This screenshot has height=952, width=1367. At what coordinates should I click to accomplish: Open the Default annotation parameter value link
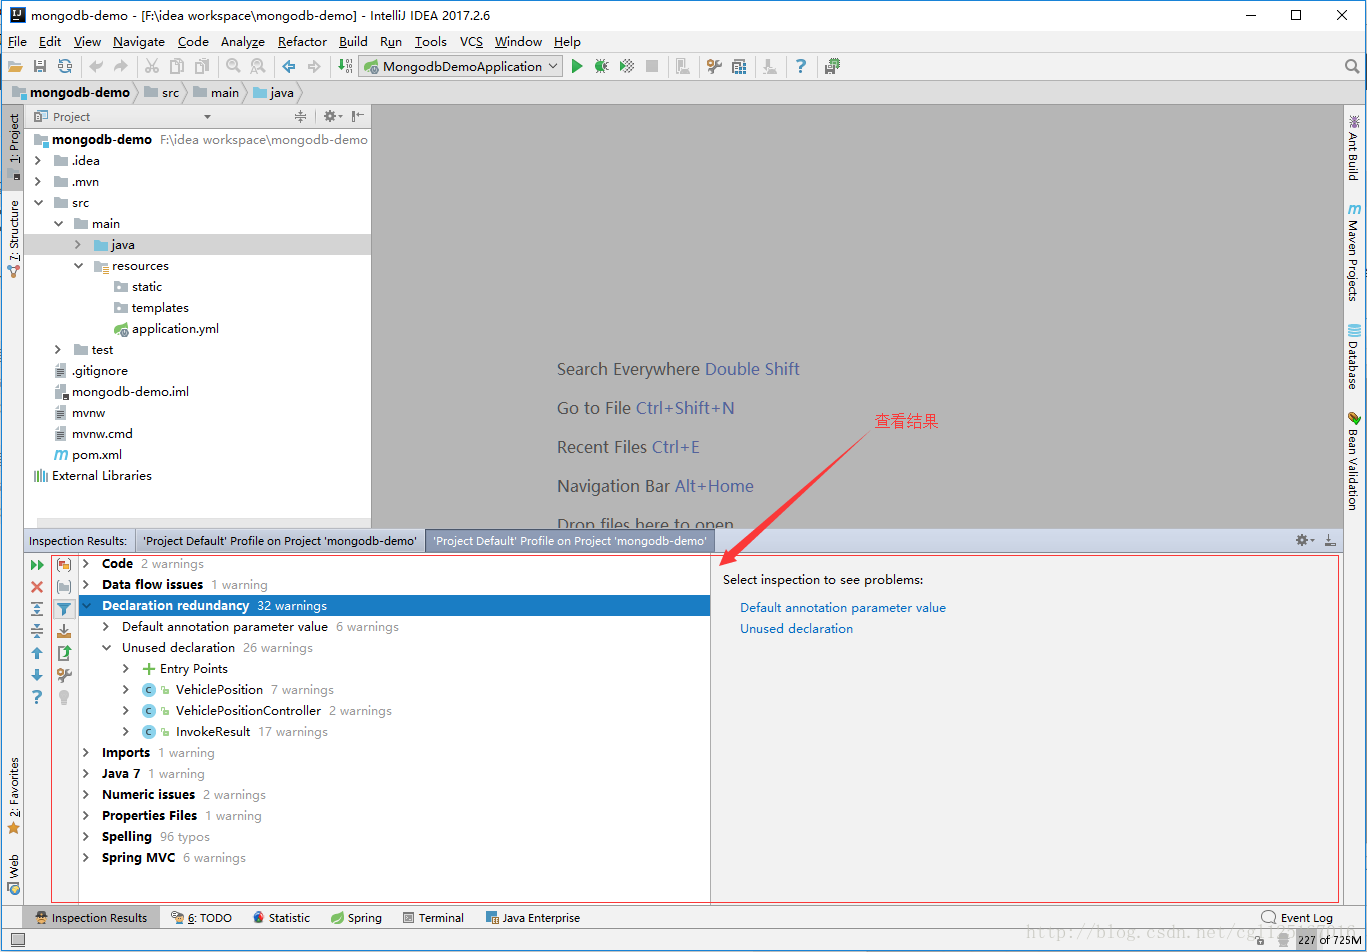(x=843, y=608)
